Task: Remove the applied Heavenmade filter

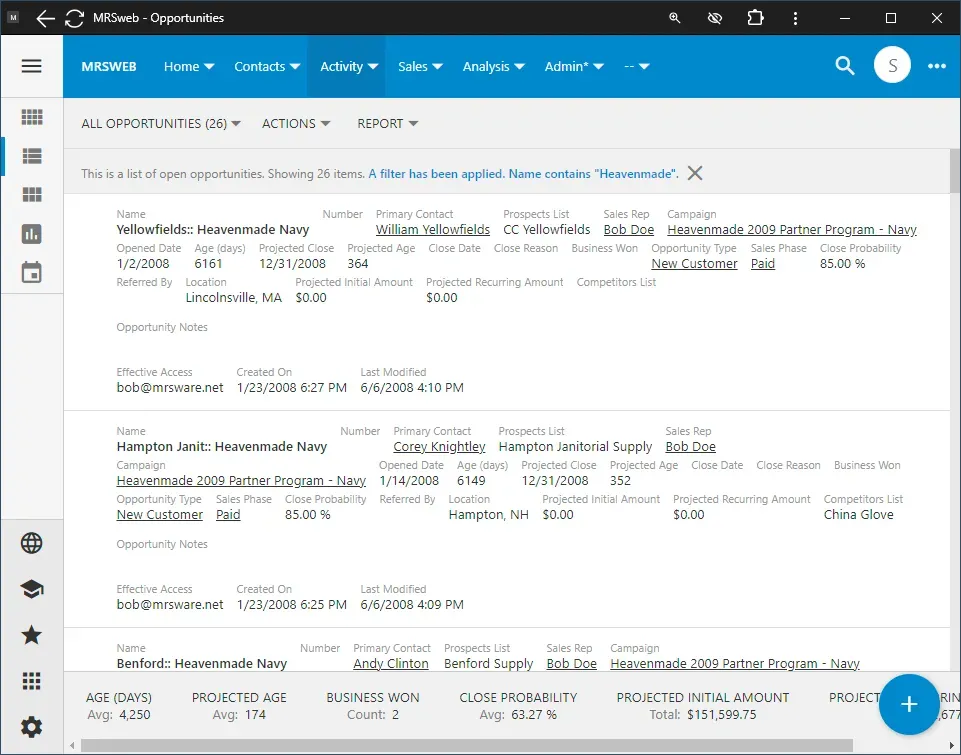Action: [695, 173]
